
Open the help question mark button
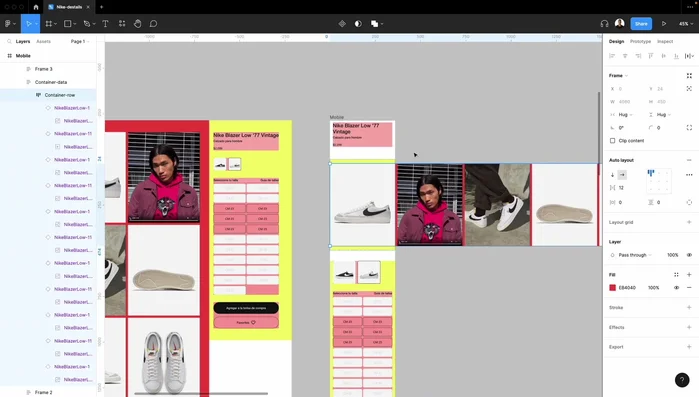682,380
